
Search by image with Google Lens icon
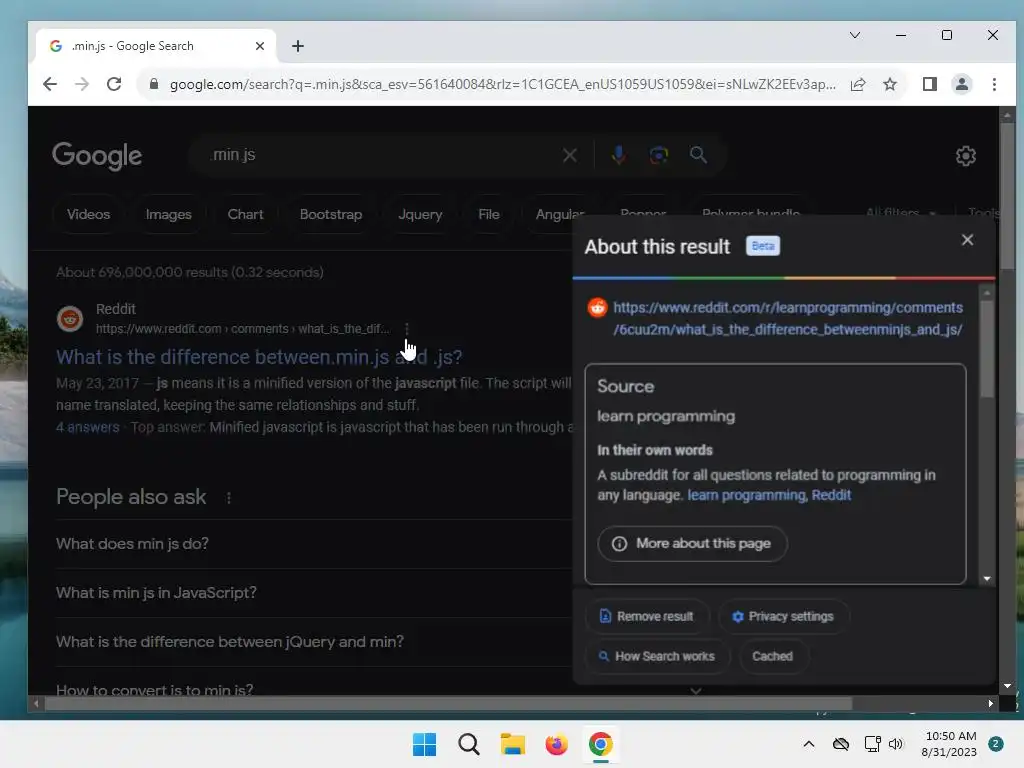(658, 155)
